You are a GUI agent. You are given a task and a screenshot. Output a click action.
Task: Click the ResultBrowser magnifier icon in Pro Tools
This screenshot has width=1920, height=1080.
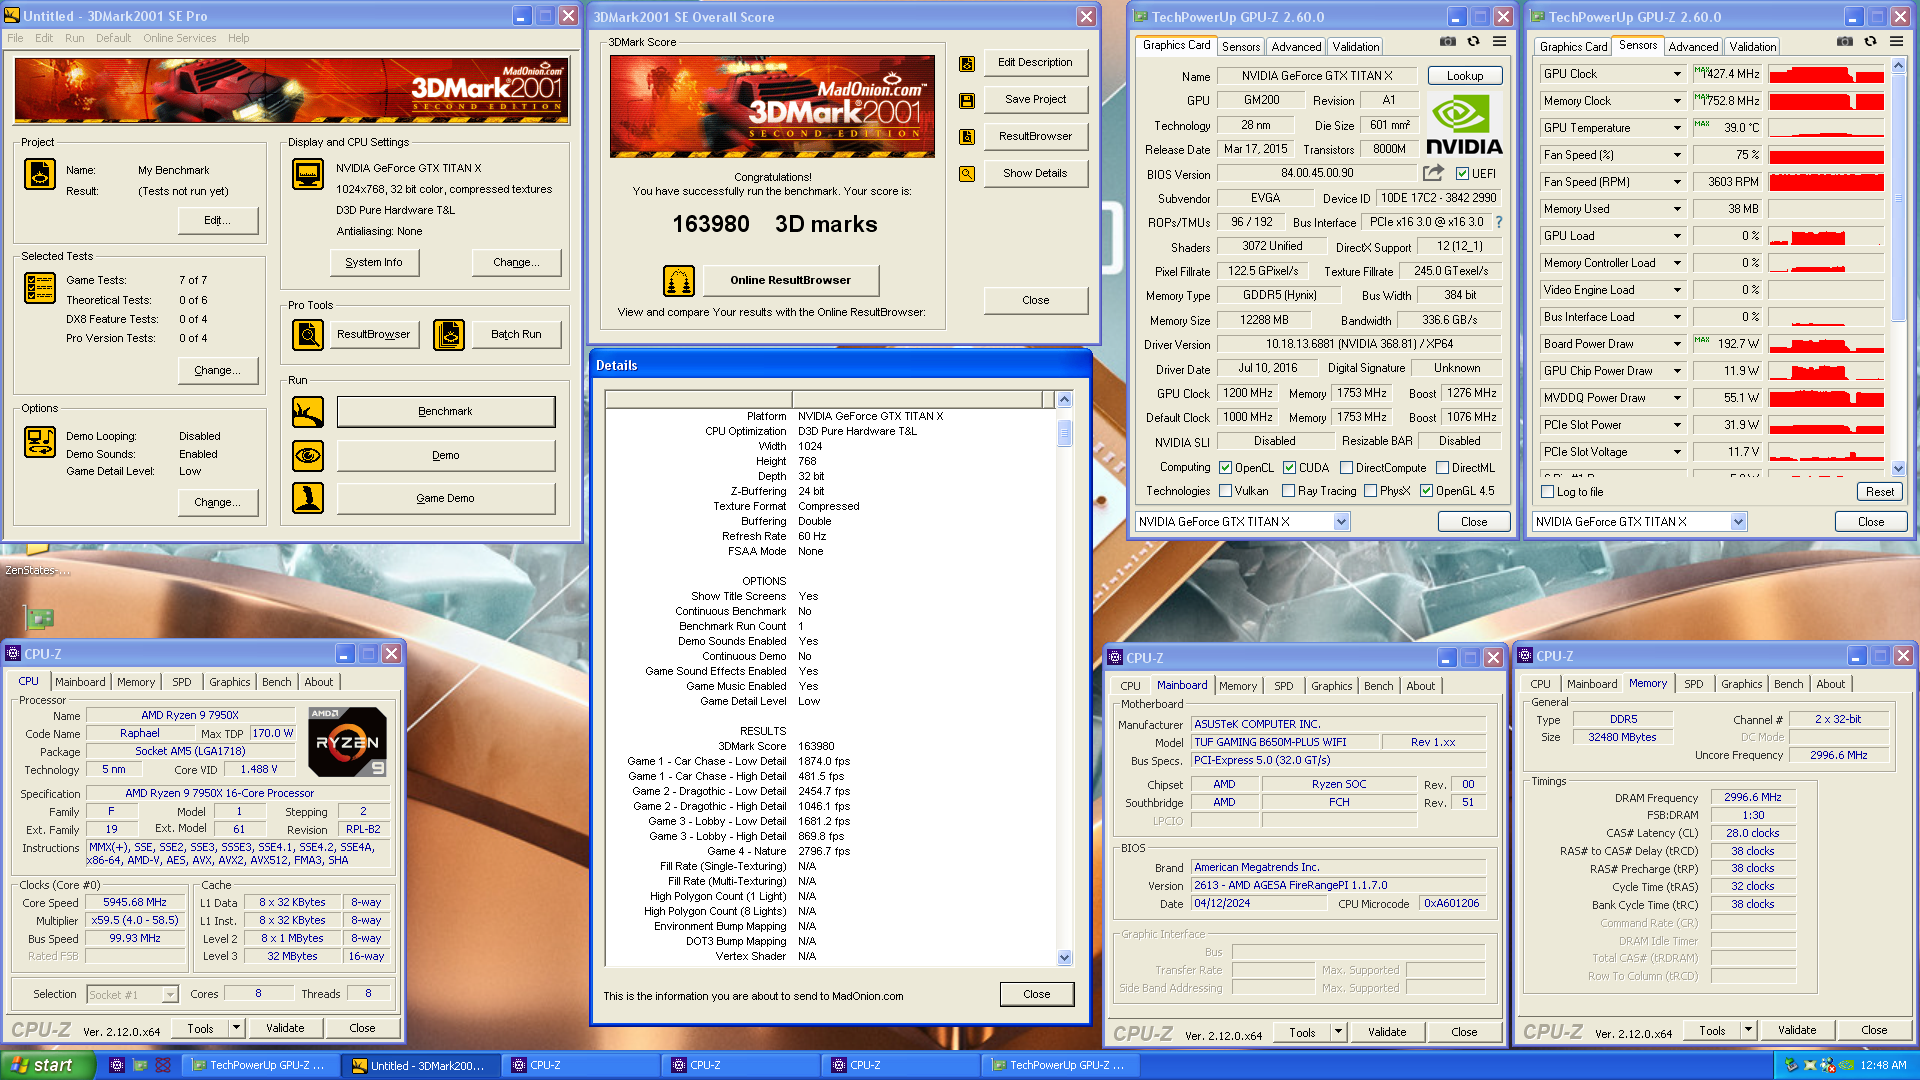[308, 334]
